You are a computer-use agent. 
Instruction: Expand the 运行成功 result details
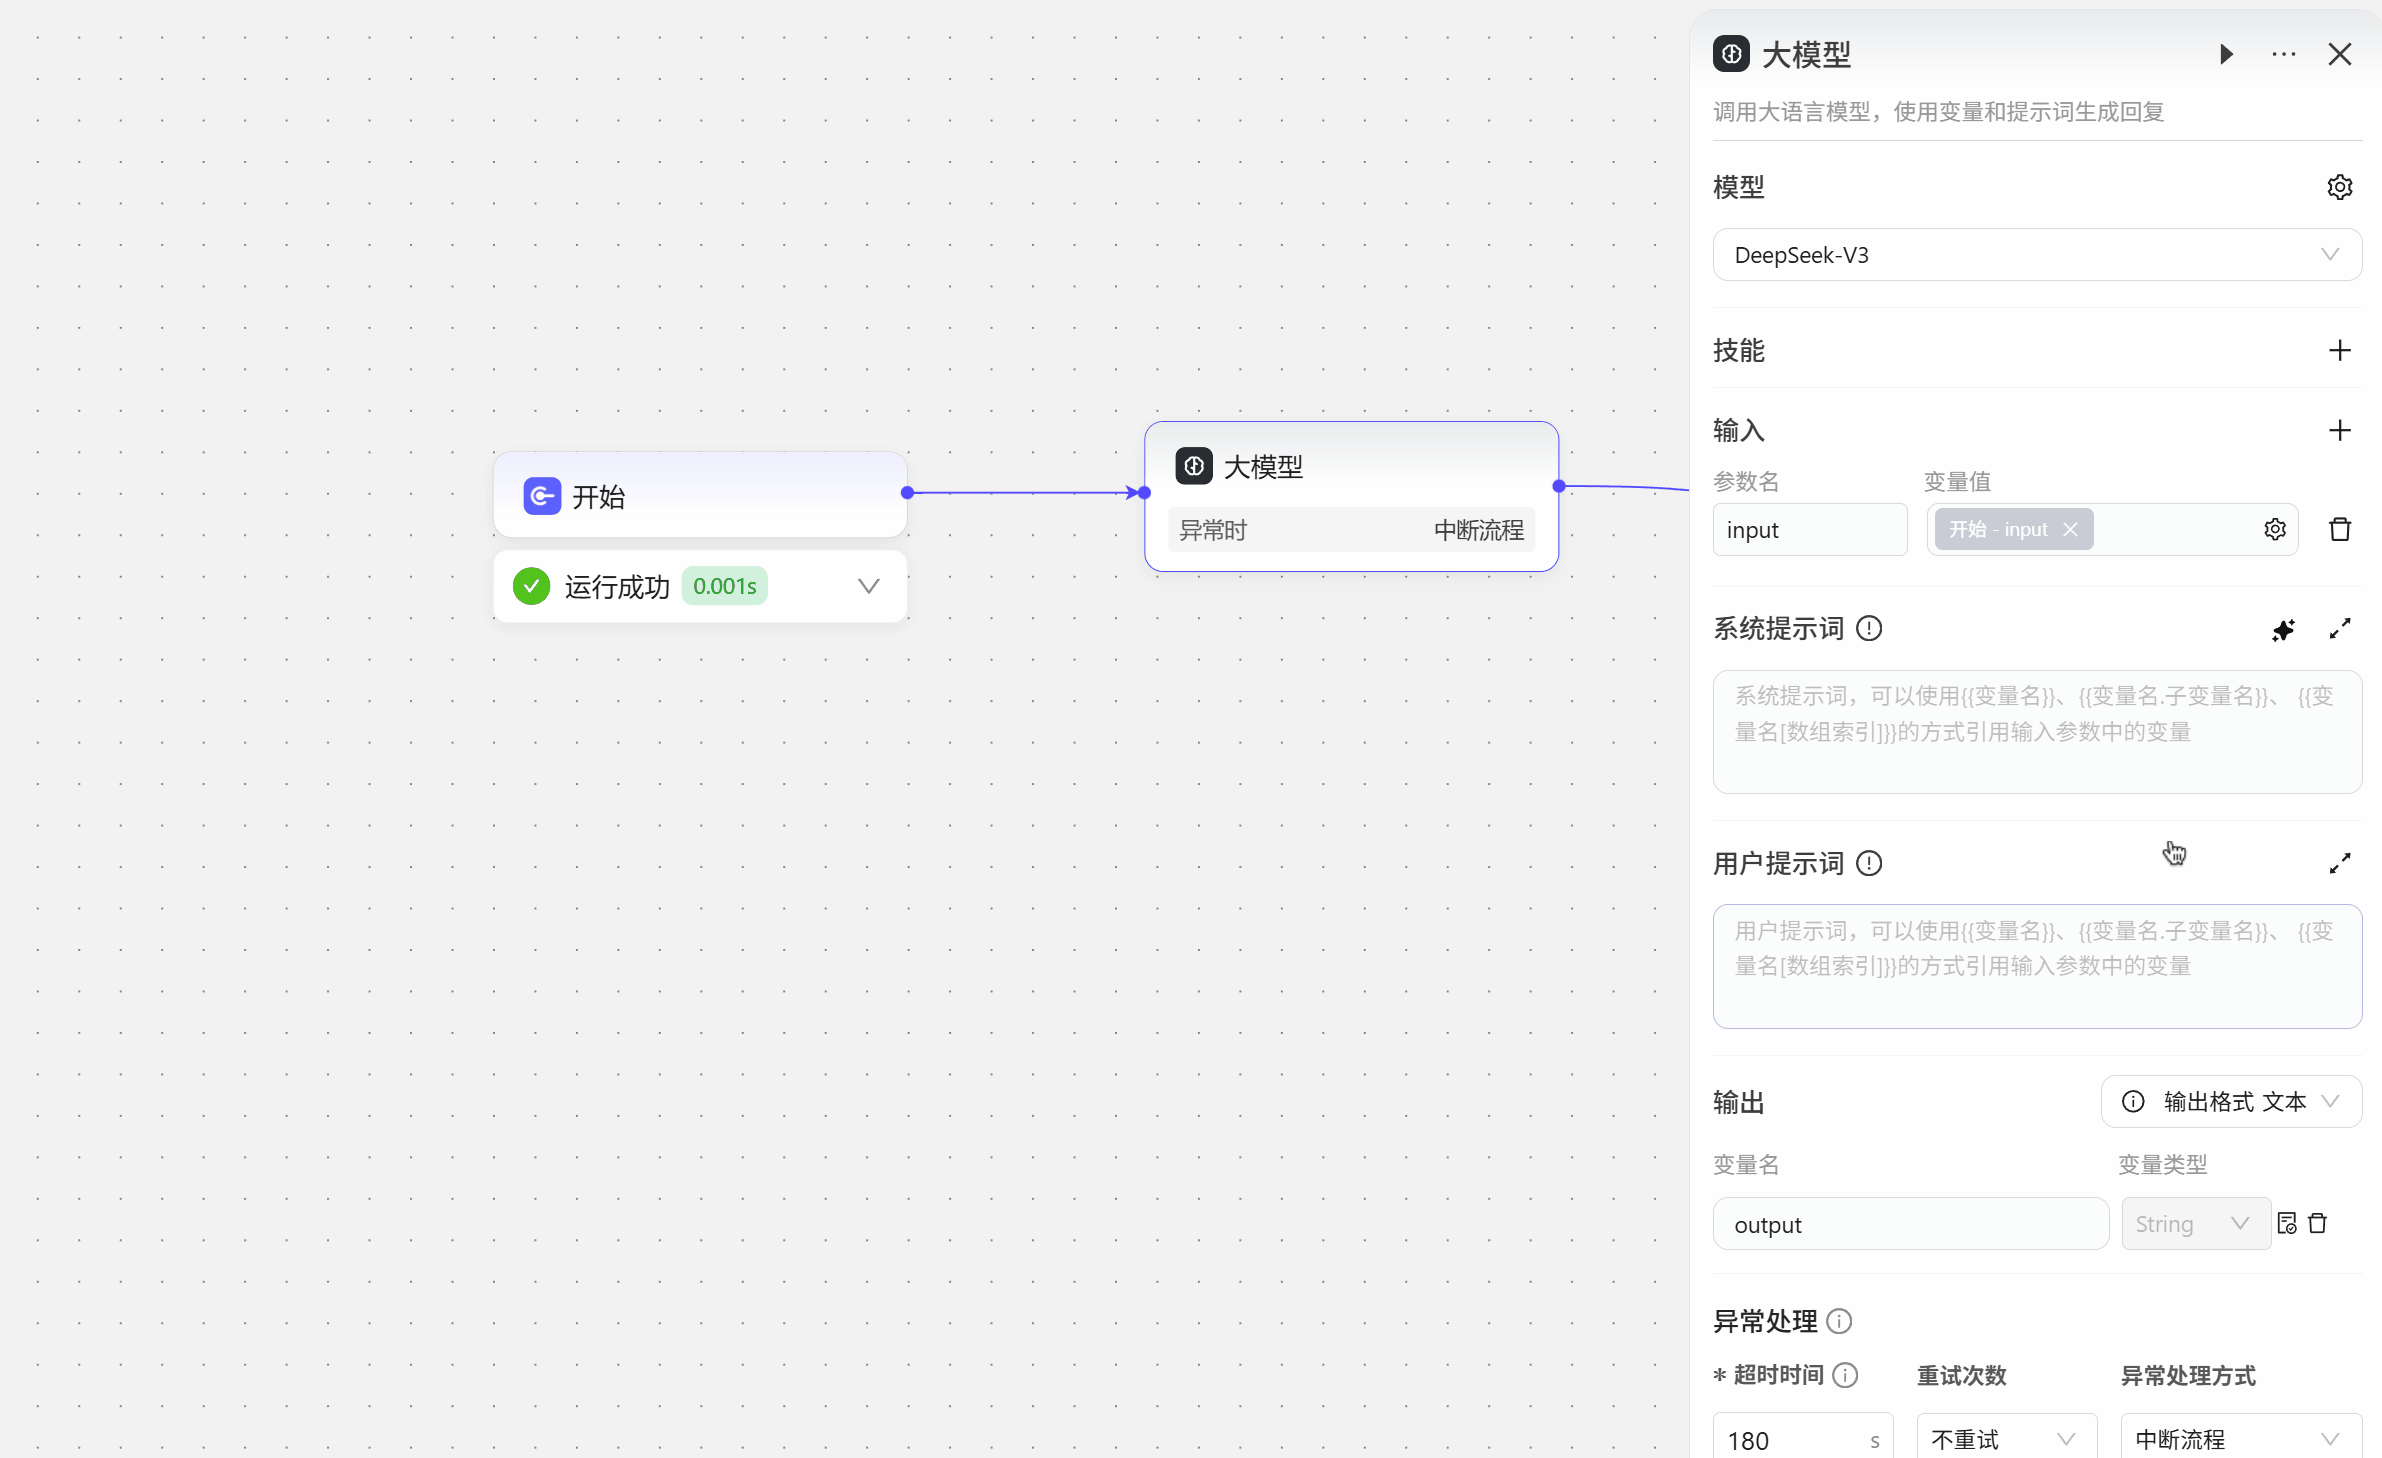(x=868, y=586)
